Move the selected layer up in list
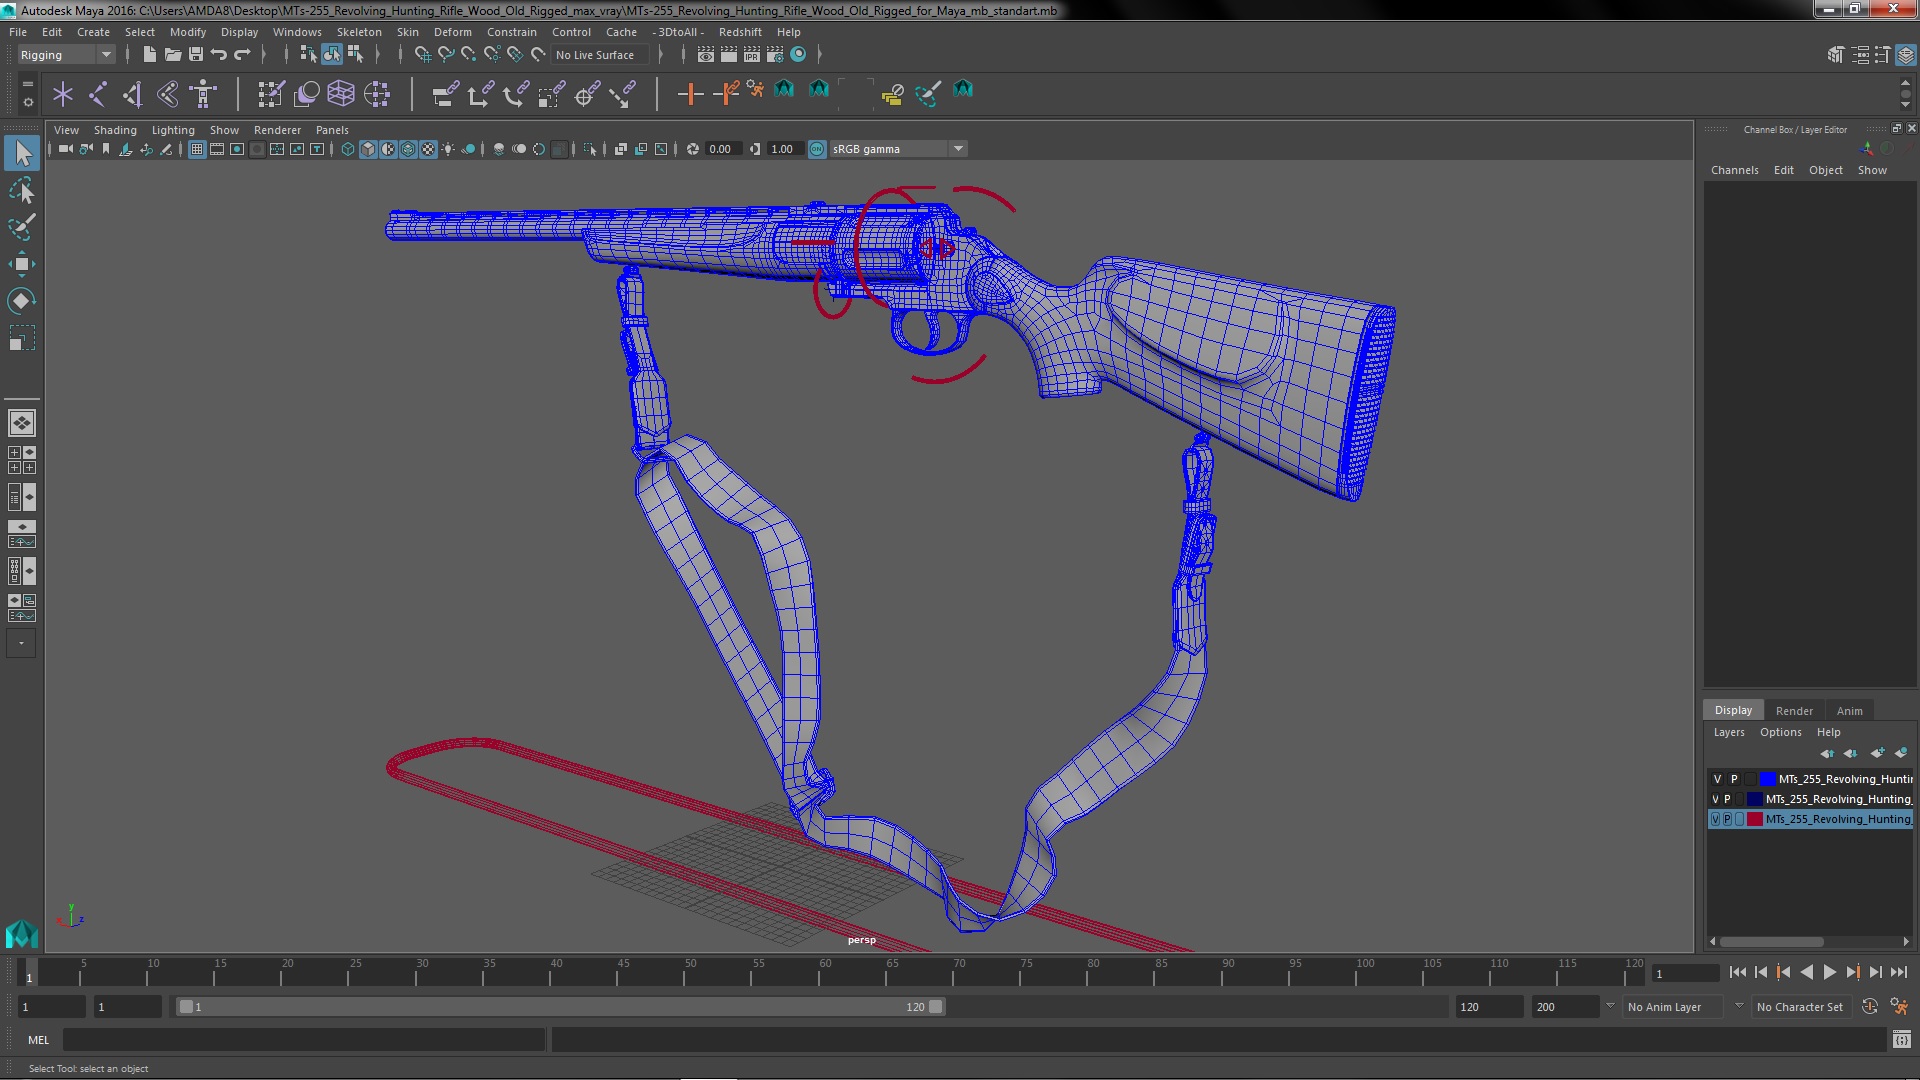Image resolution: width=1920 pixels, height=1080 pixels. [1827, 753]
